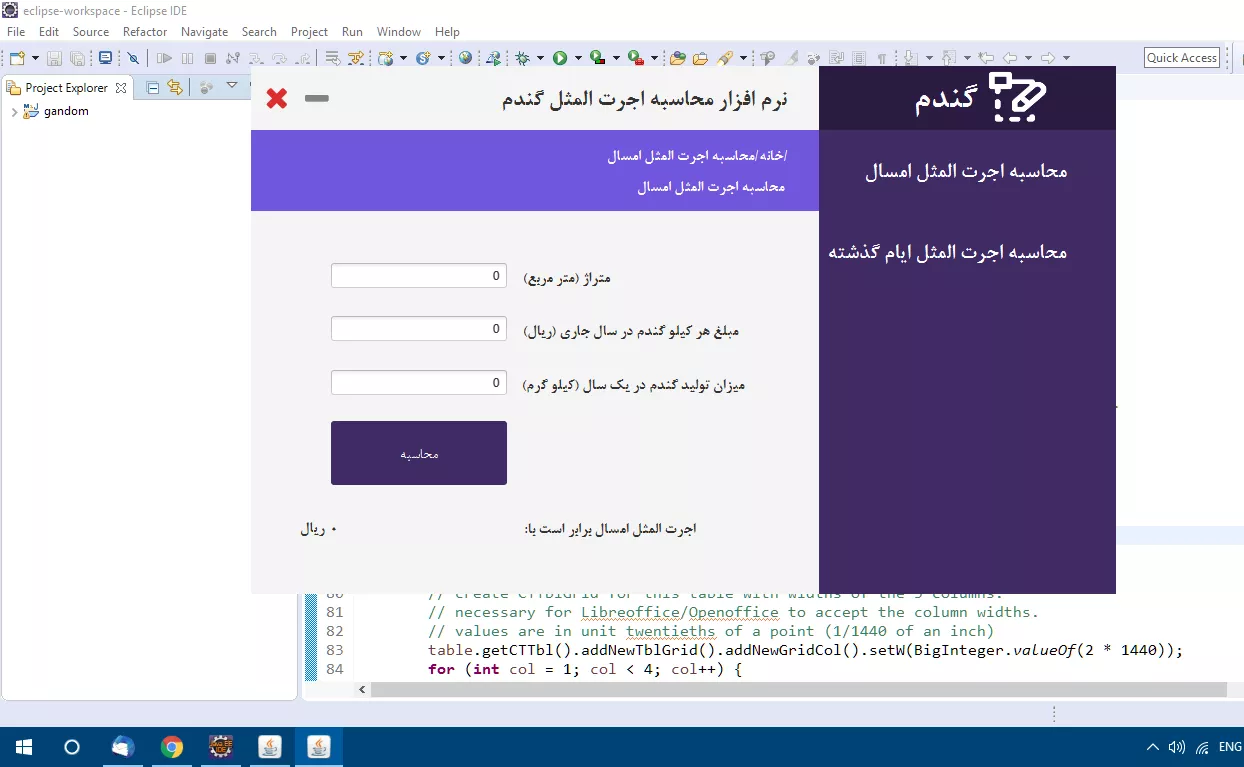The image size is (1244, 767).
Task: Open the Window menu
Action: click(399, 32)
